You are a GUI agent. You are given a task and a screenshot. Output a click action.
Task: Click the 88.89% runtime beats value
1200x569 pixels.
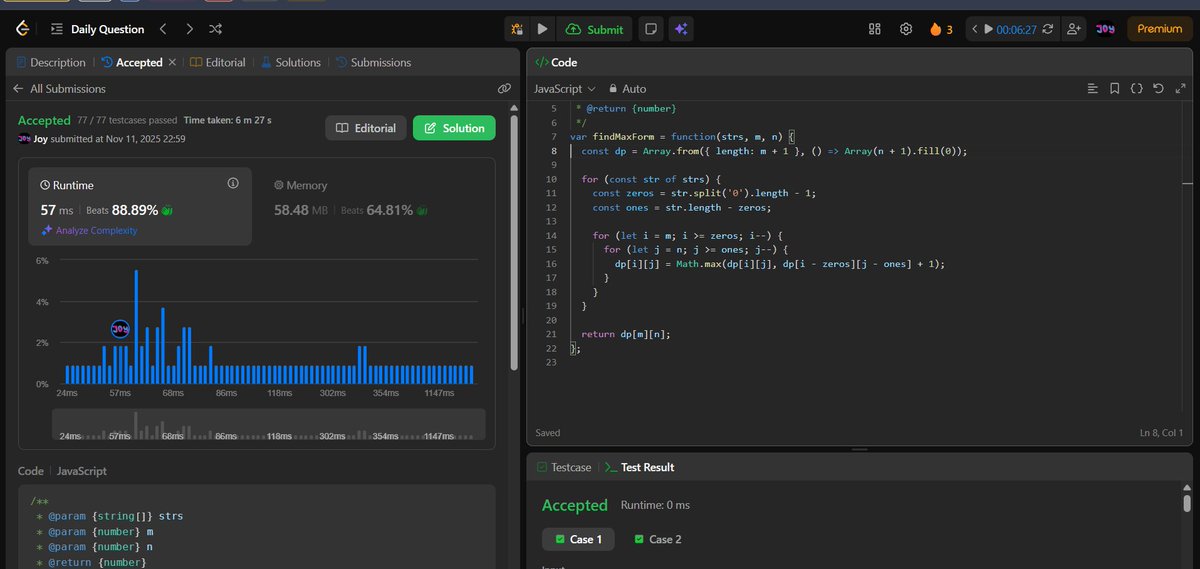133,210
